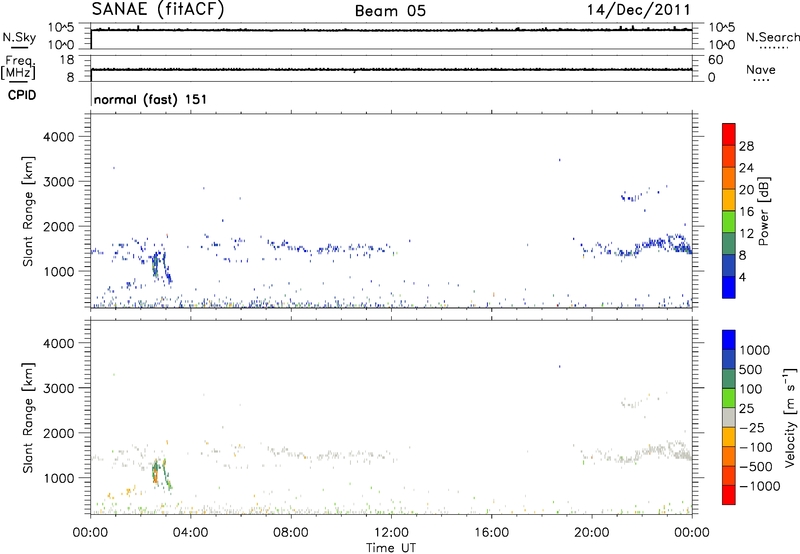Click the green 12–16 dB Power swatch
Screen dimensions: 800x554
729,221
